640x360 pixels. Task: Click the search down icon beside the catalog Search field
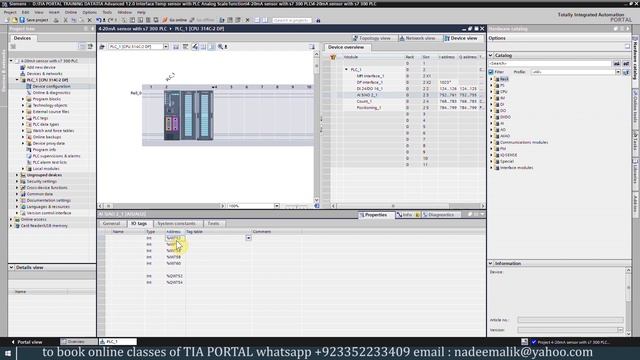tap(617, 64)
